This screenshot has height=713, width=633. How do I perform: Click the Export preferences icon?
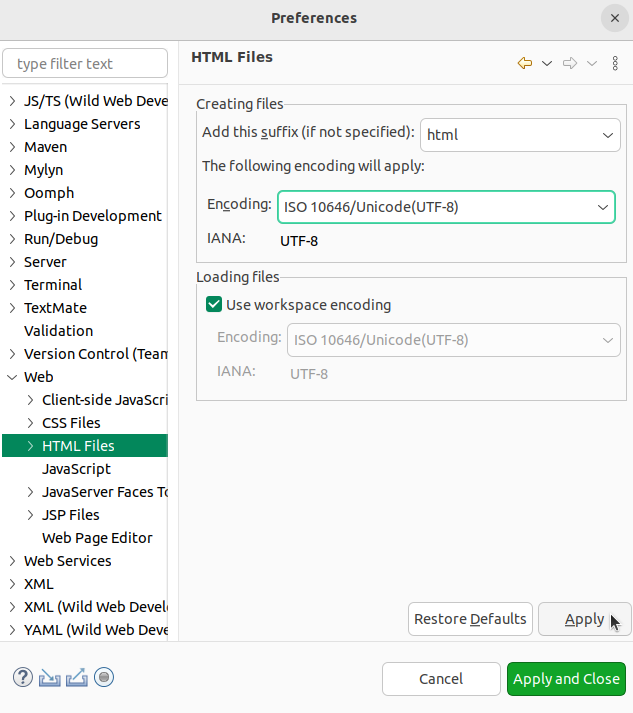77,678
